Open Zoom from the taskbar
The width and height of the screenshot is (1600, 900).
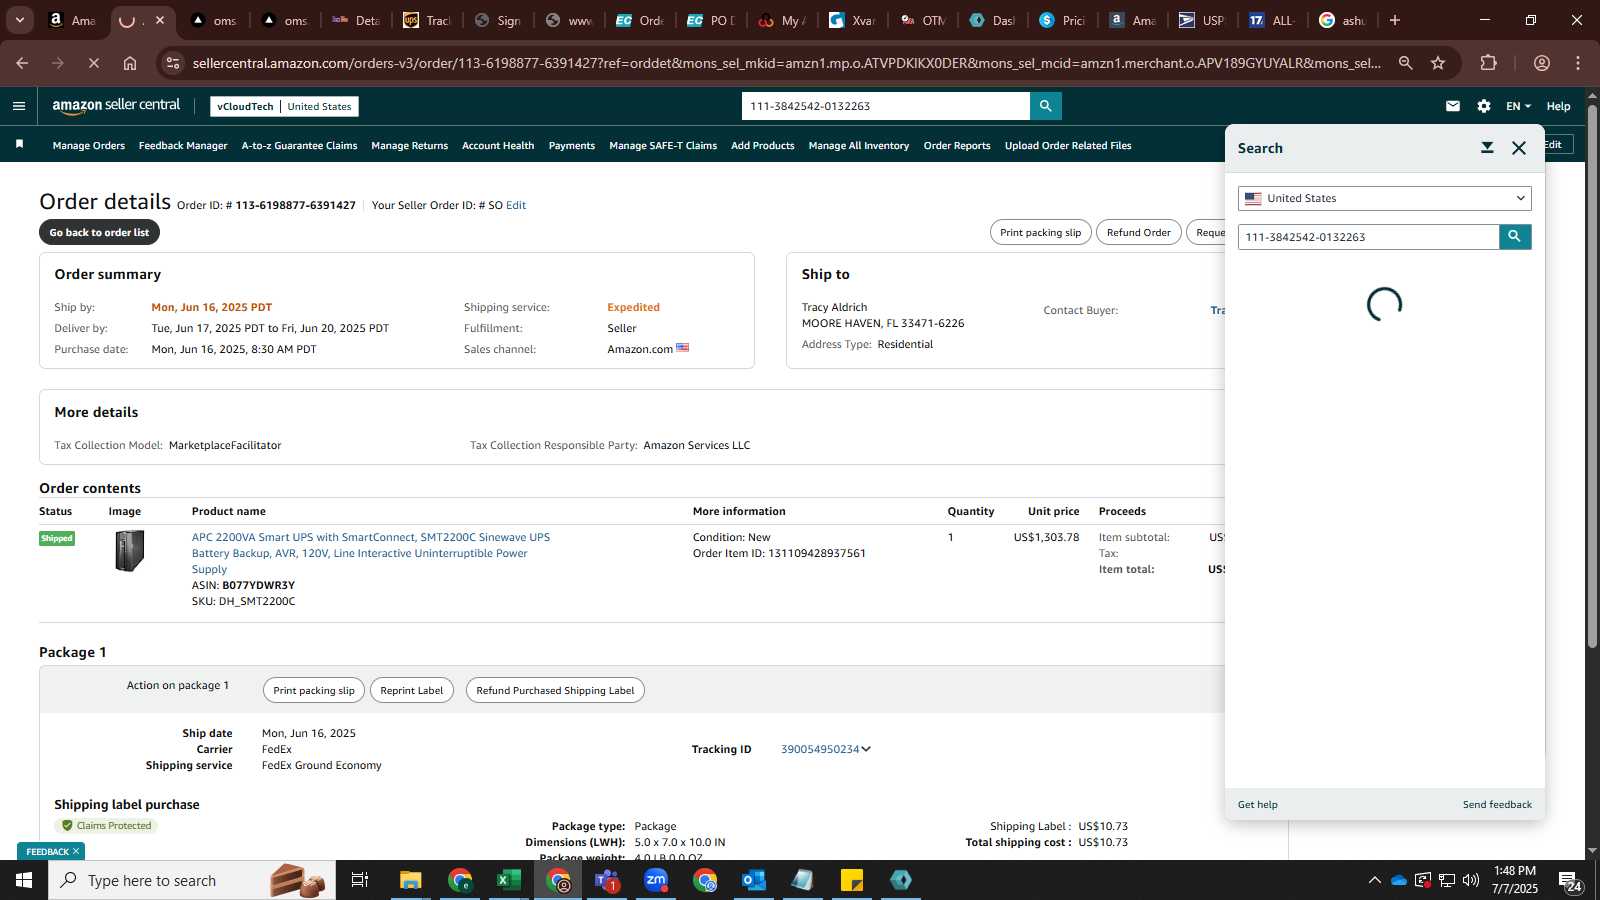click(x=656, y=880)
